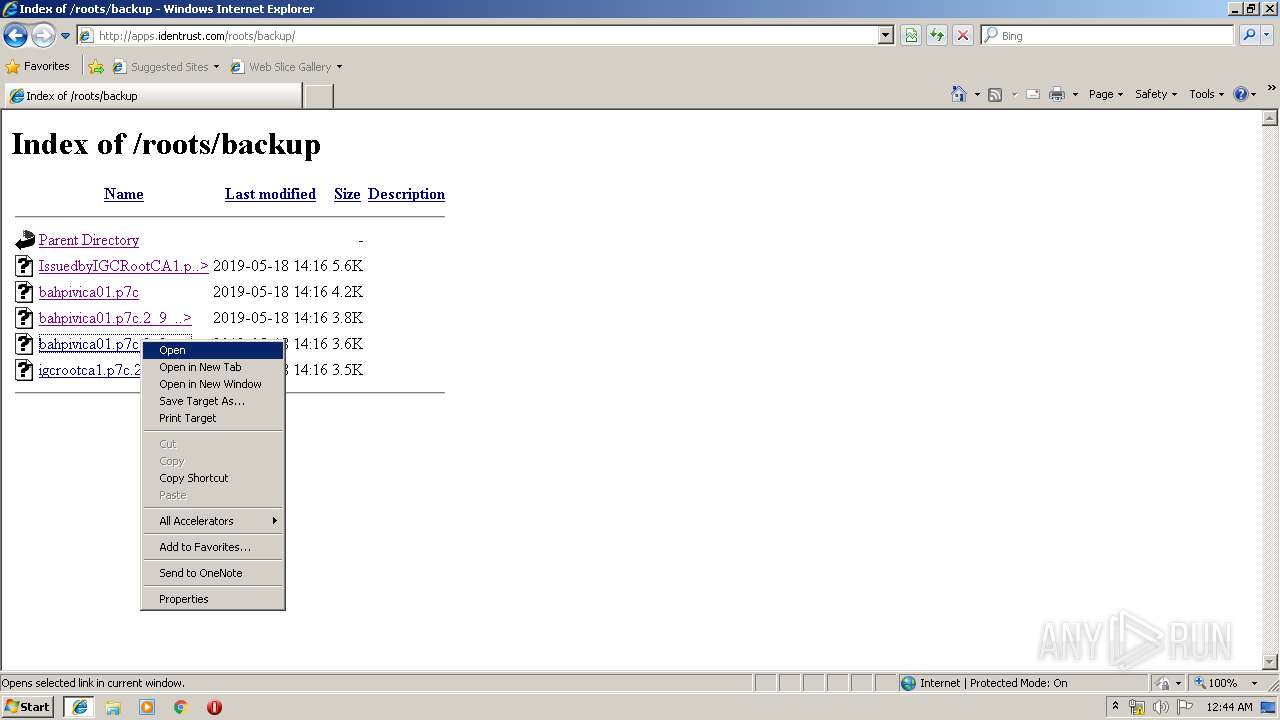This screenshot has width=1280, height=720.
Task: Open the Page menu
Action: (1106, 94)
